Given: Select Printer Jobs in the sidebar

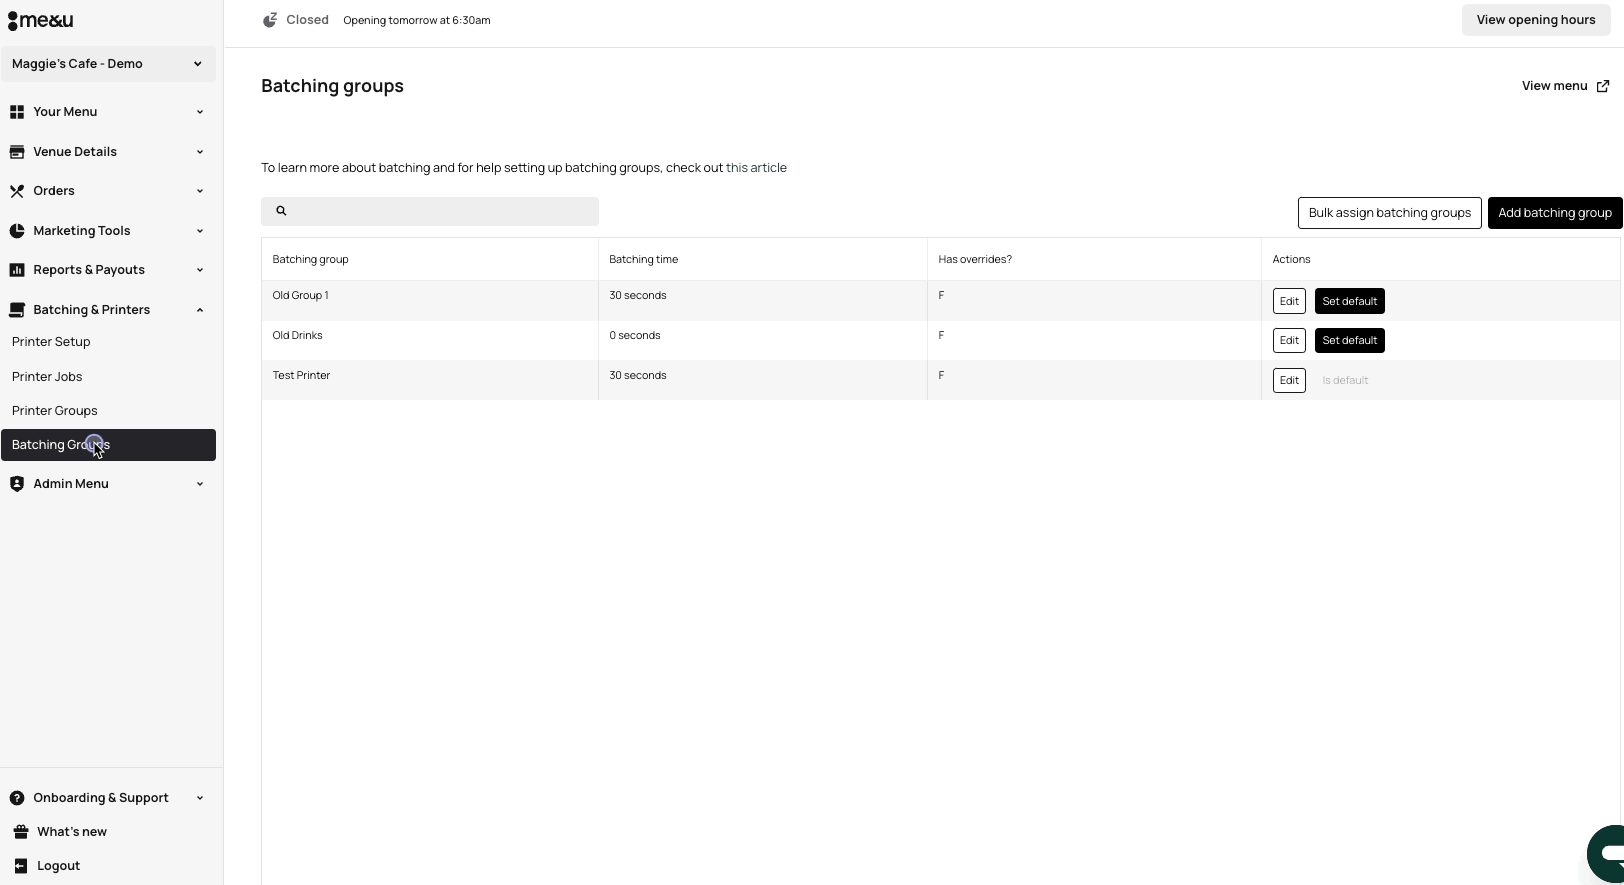Looking at the screenshot, I should tap(47, 377).
